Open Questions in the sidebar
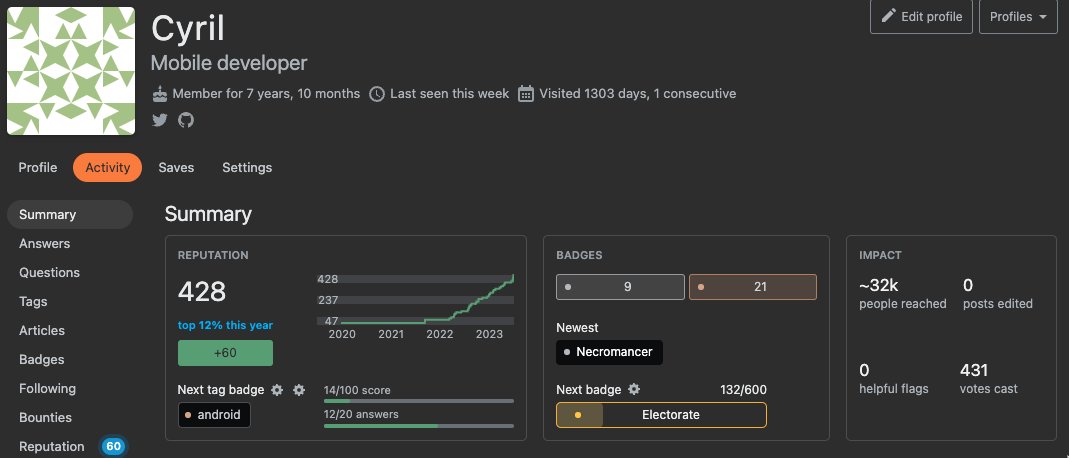 [x=49, y=273]
